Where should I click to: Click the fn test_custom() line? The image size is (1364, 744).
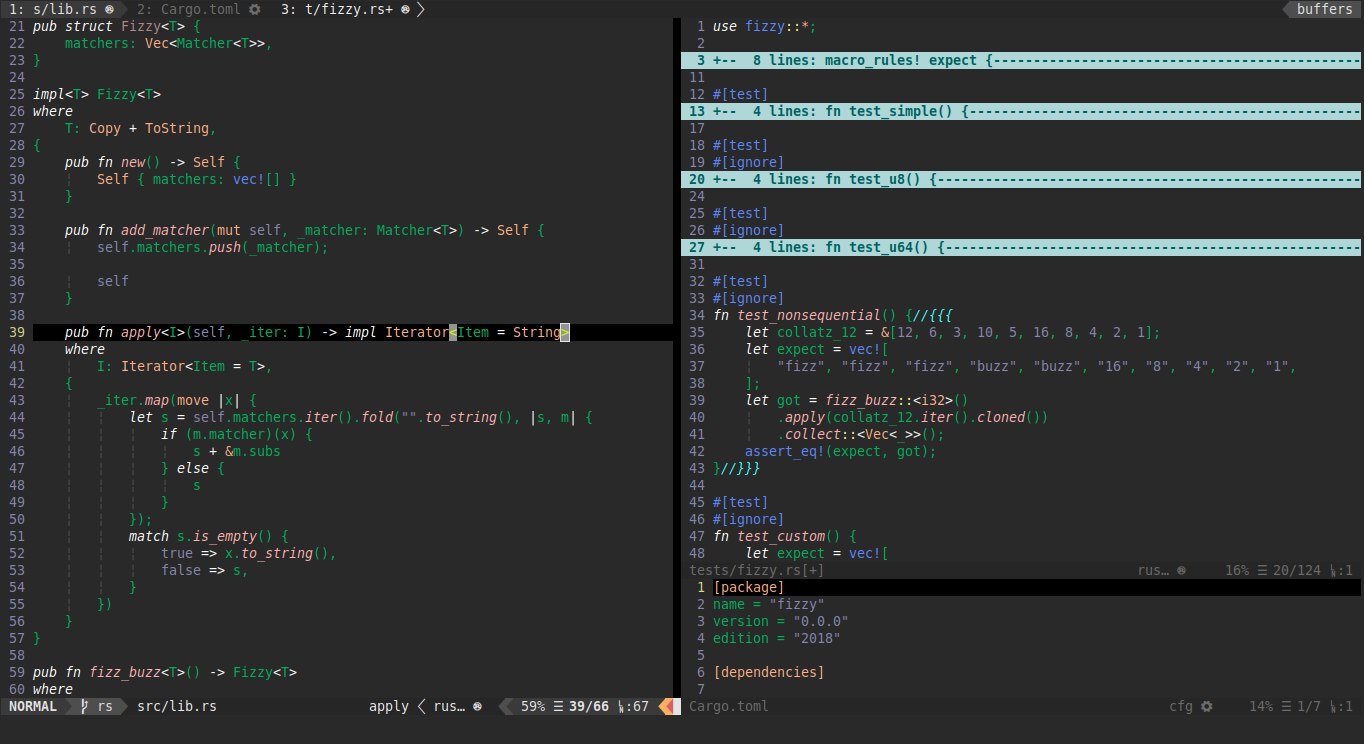point(785,536)
